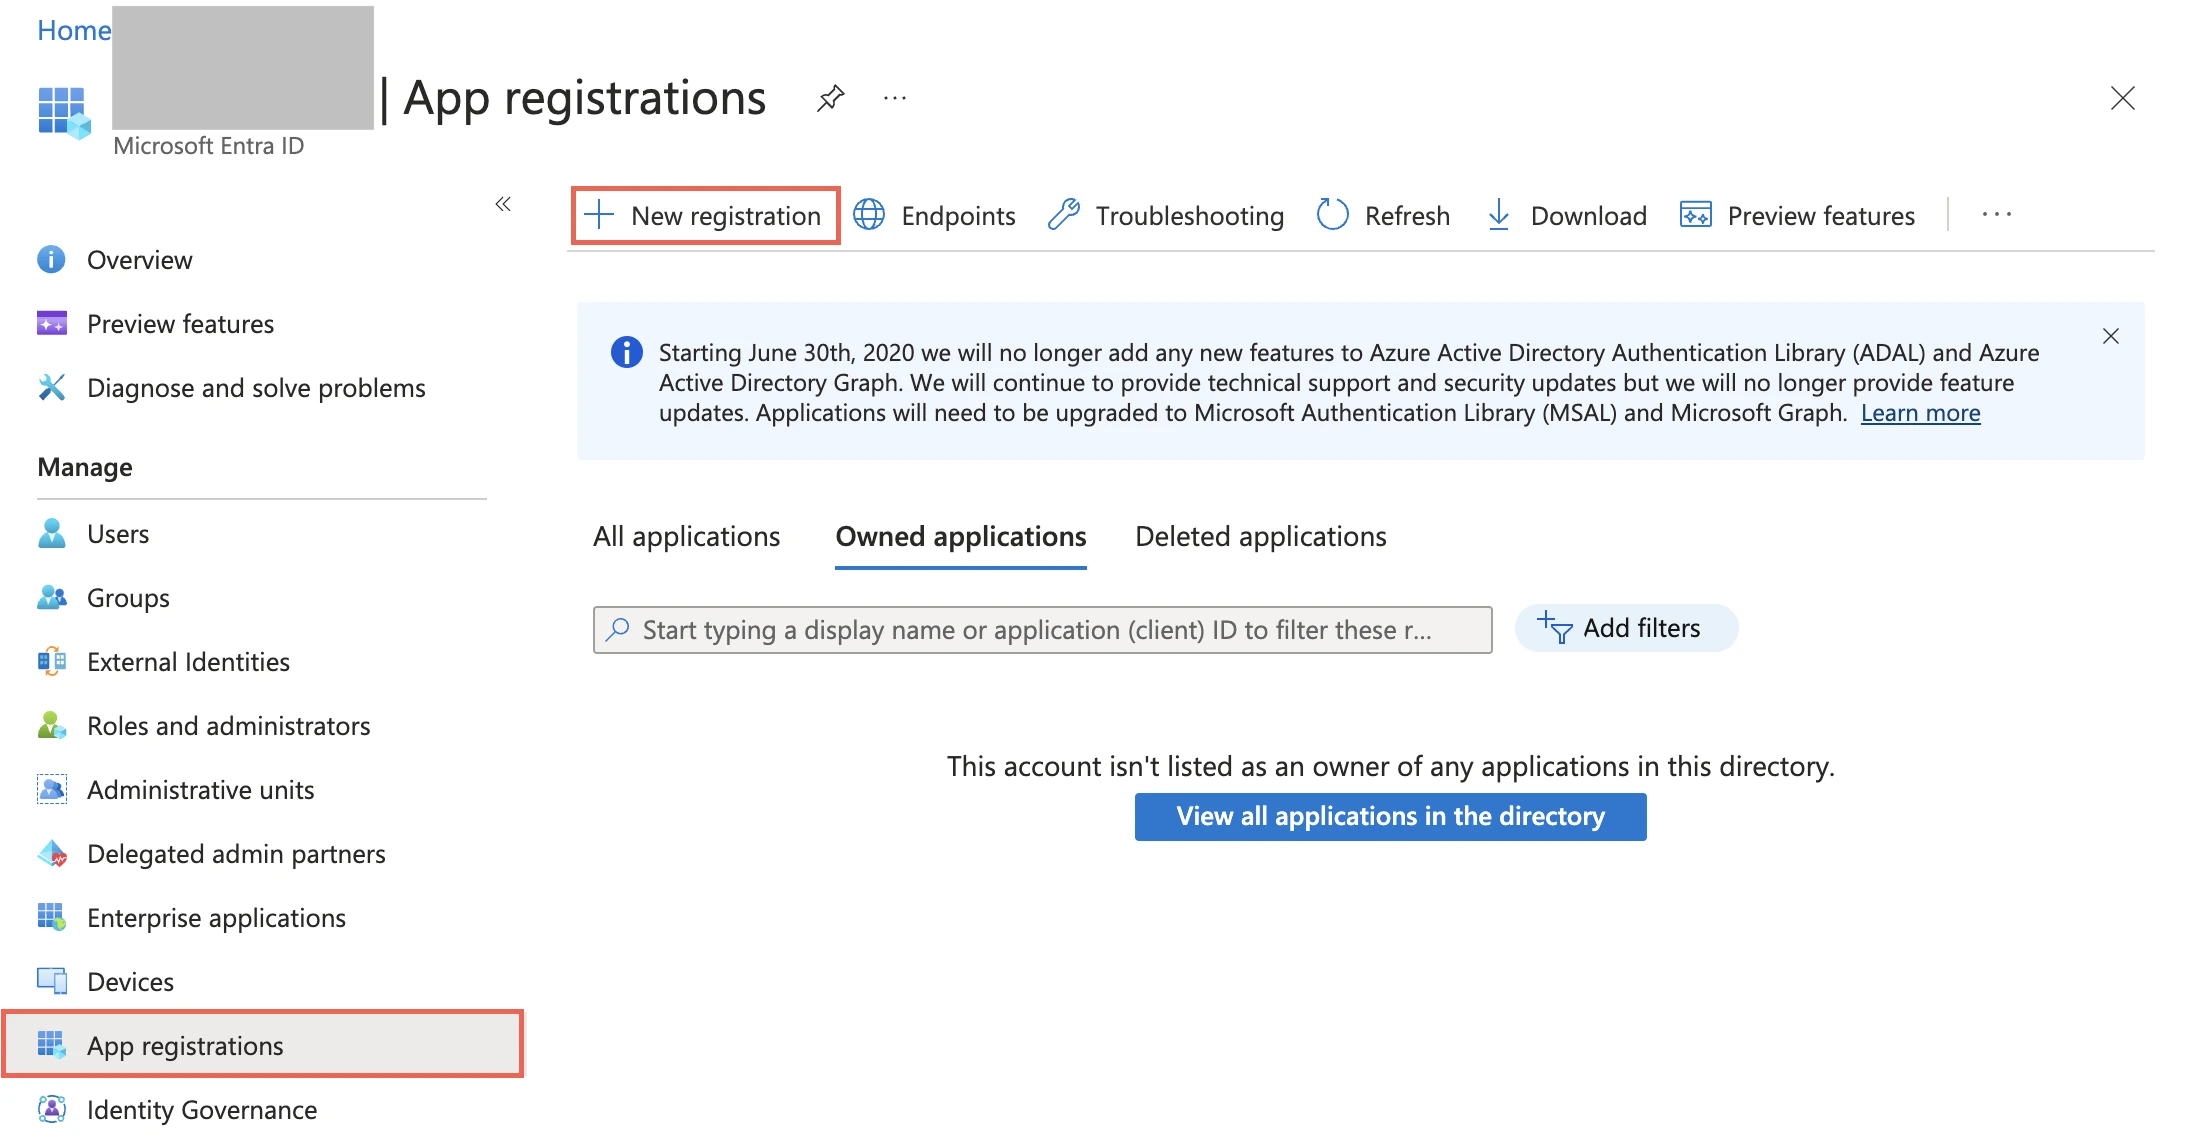This screenshot has height=1148, width=2191.
Task: Open Identity Governance
Action: pyautogui.click(x=202, y=1110)
